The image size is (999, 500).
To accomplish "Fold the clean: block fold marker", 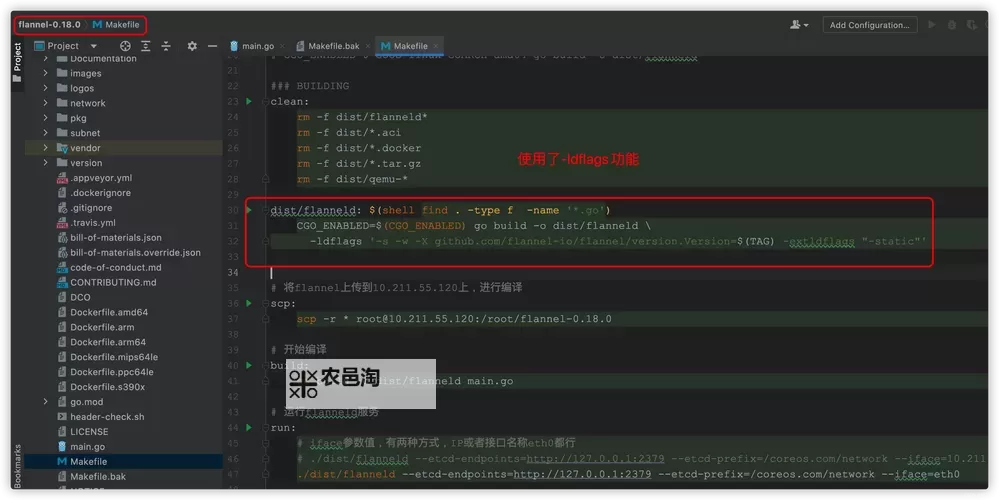I will [266, 101].
